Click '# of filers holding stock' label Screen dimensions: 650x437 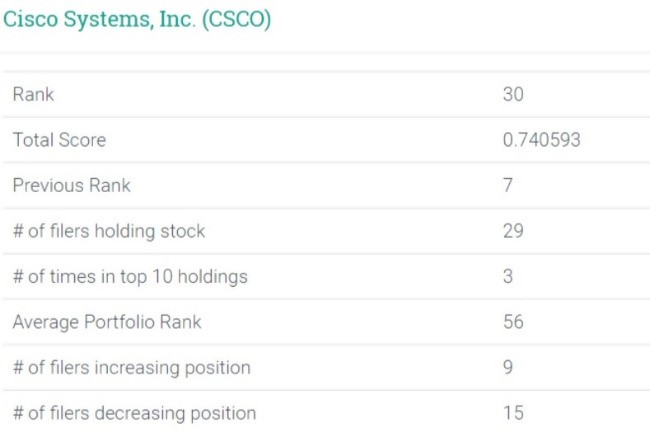(x=109, y=231)
